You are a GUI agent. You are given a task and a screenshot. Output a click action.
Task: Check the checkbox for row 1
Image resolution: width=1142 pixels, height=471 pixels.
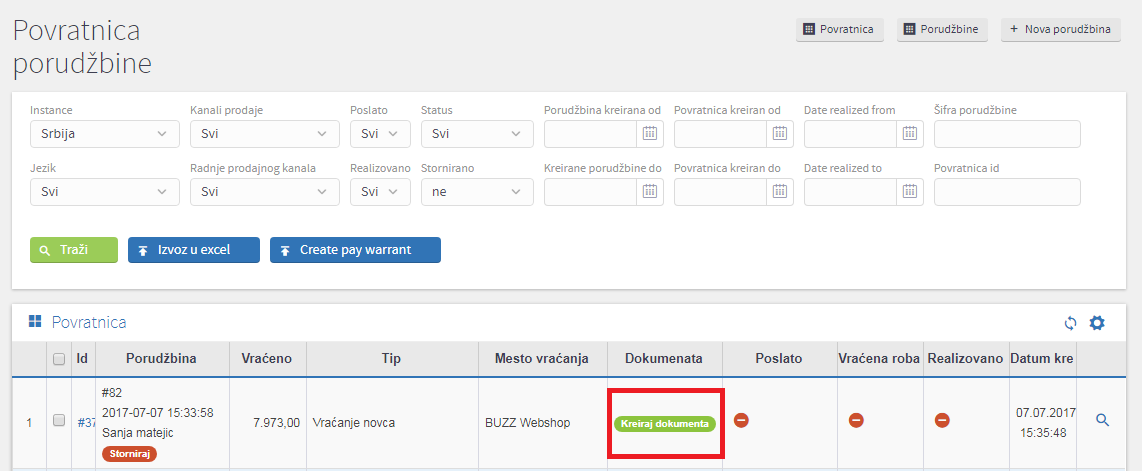click(59, 420)
